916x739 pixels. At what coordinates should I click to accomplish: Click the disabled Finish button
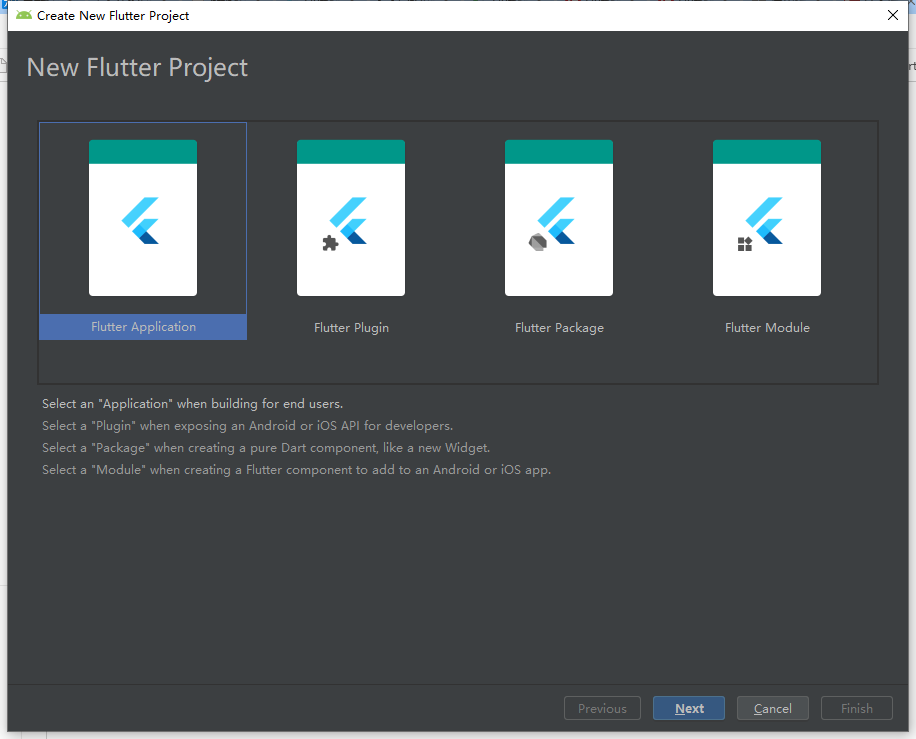[x=856, y=708]
